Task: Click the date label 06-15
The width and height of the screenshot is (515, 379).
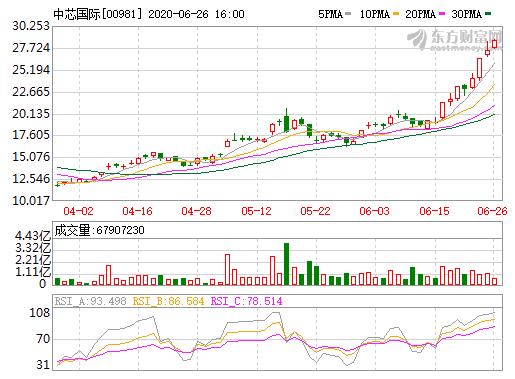Action: click(x=434, y=211)
